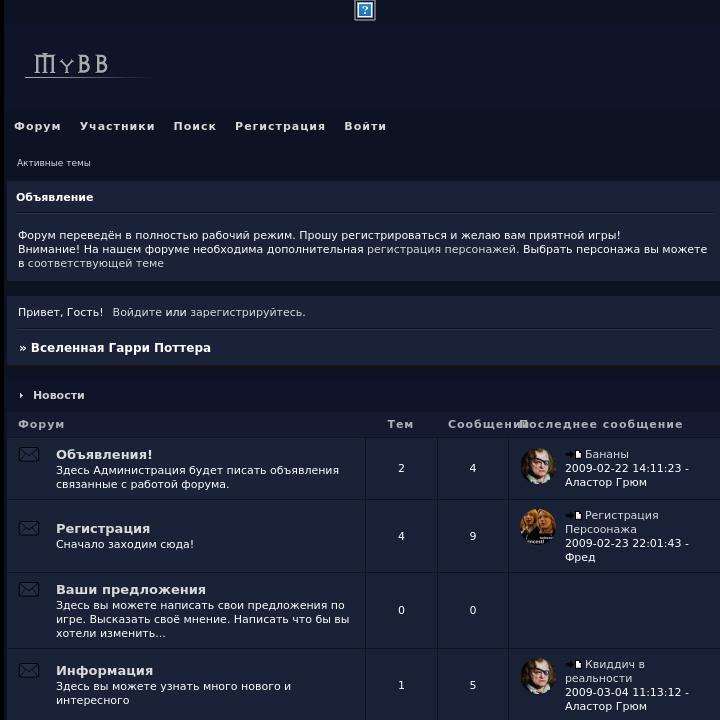Open avatar in the Информация last post

pos(538,676)
